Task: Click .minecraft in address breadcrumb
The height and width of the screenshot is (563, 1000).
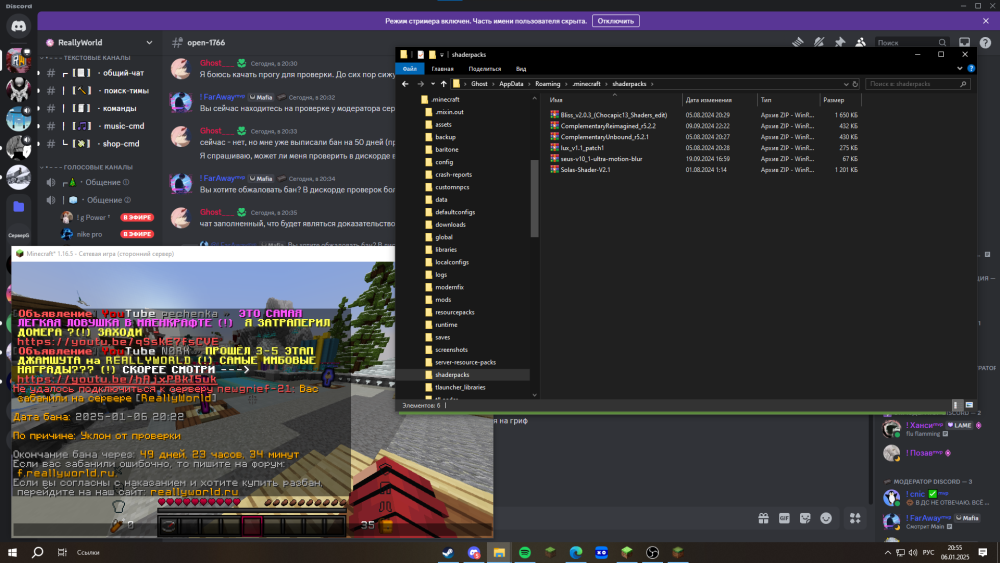Action: click(586, 84)
